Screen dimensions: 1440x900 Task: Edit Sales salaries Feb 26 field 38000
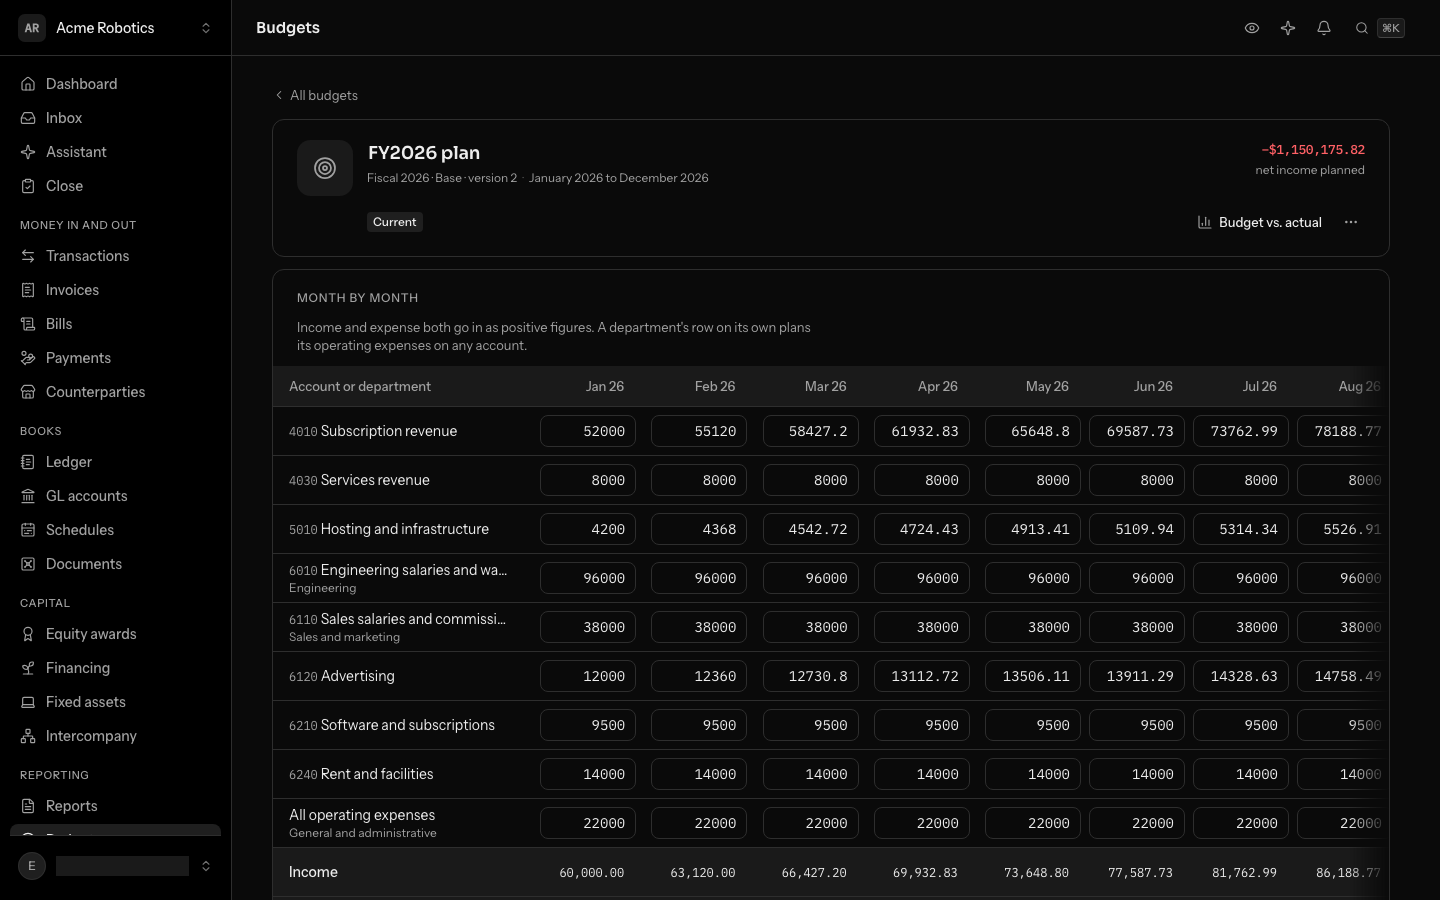[x=699, y=627]
